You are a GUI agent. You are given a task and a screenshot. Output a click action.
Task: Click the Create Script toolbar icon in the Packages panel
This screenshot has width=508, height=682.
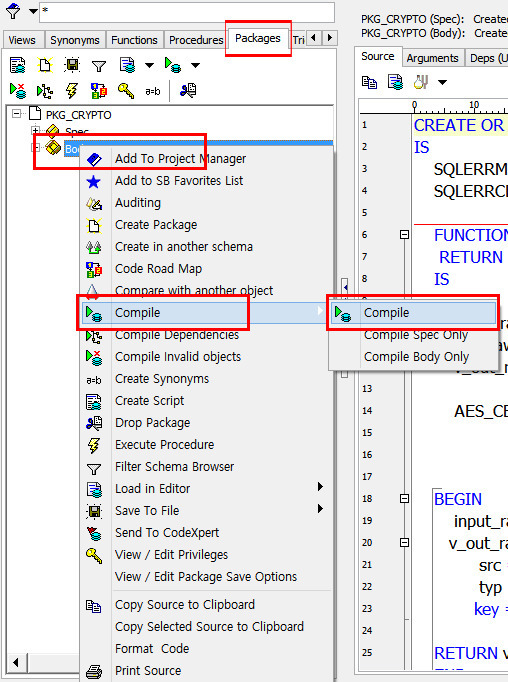click(x=18, y=65)
